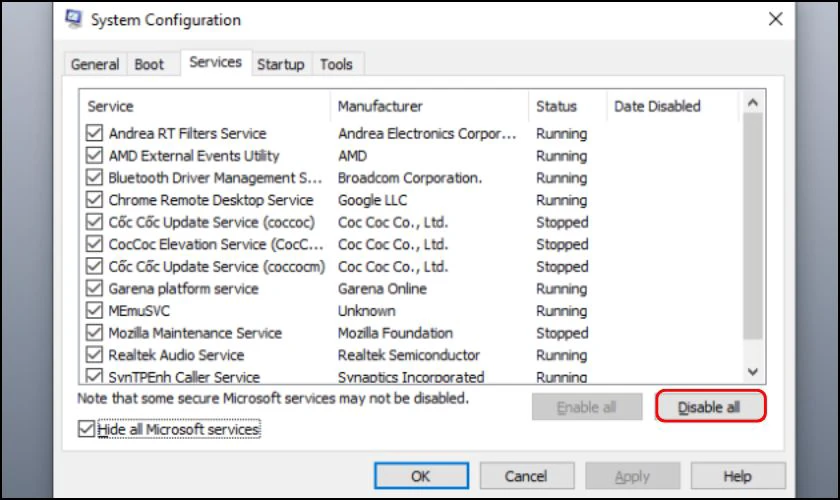Toggle AMD External Events Utility checkbox
The image size is (840, 500).
(94, 155)
